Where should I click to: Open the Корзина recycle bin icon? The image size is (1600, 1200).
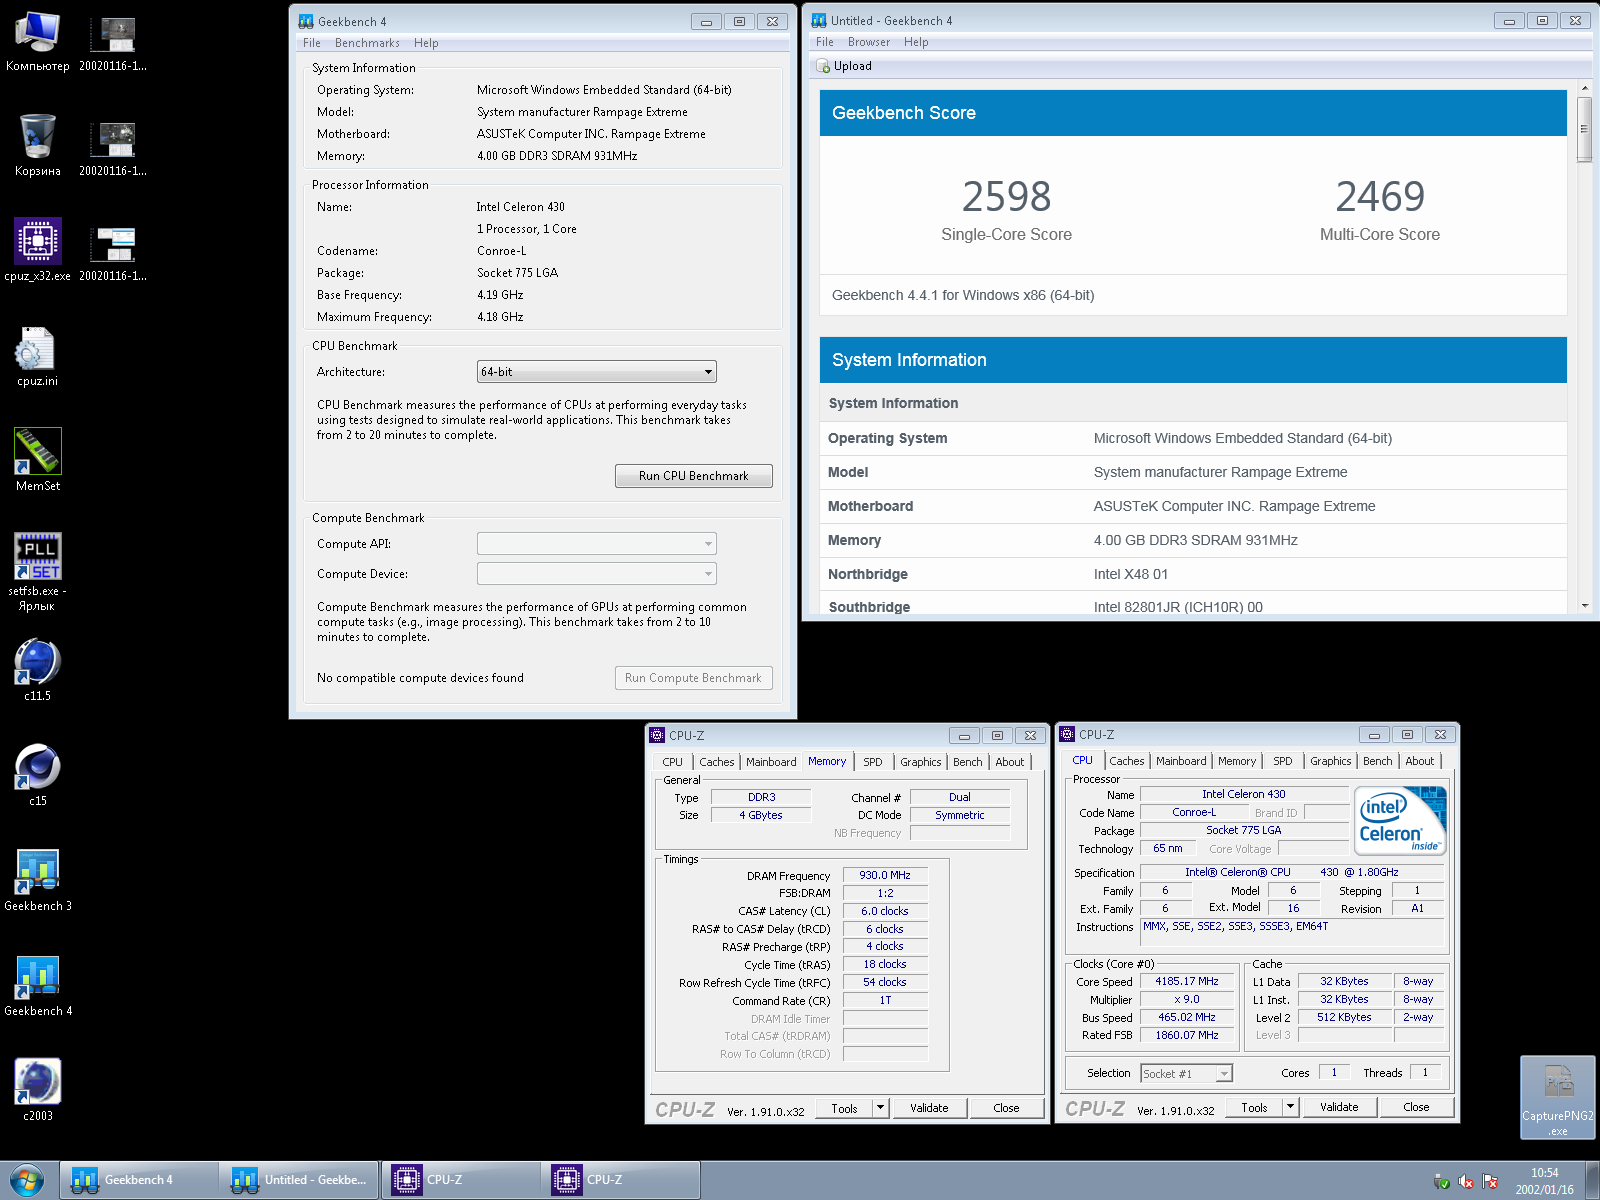point(37,145)
